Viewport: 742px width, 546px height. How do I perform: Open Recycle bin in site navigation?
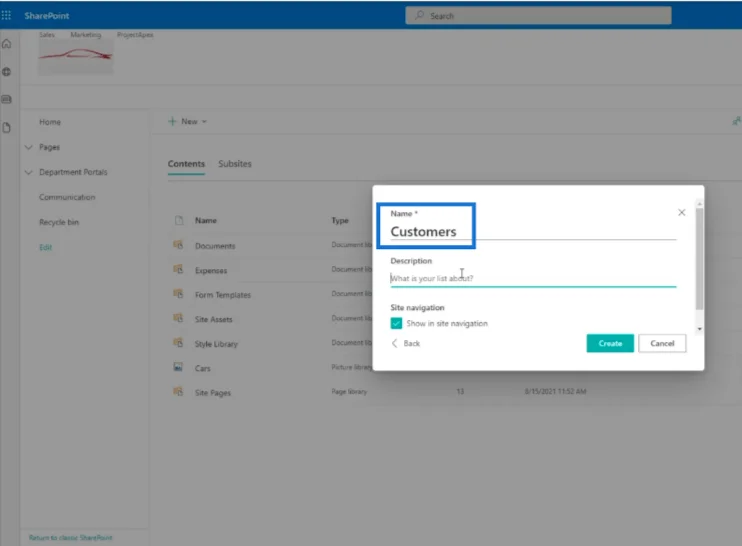(59, 222)
